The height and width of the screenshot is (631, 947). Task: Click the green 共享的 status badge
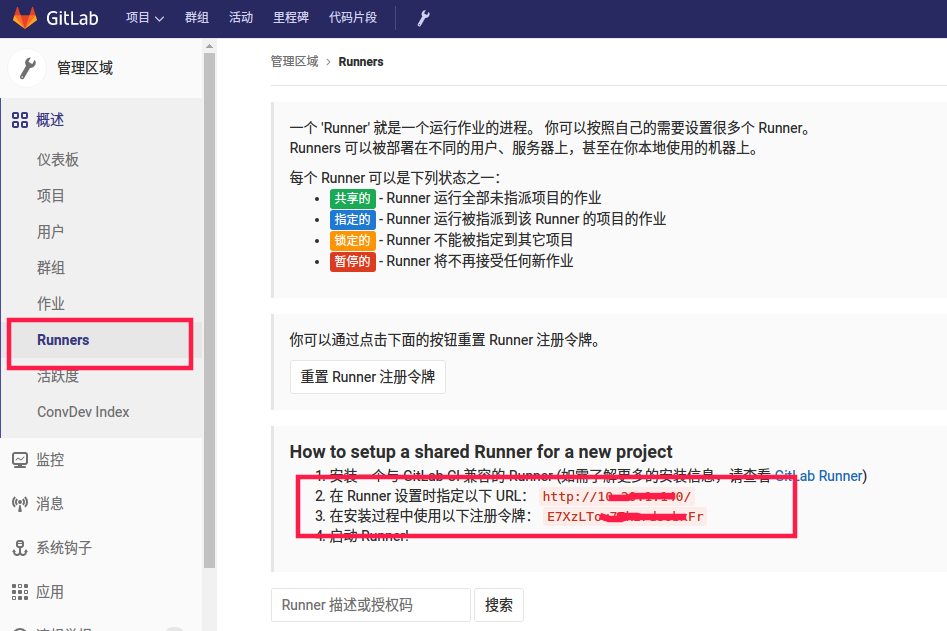coord(353,199)
